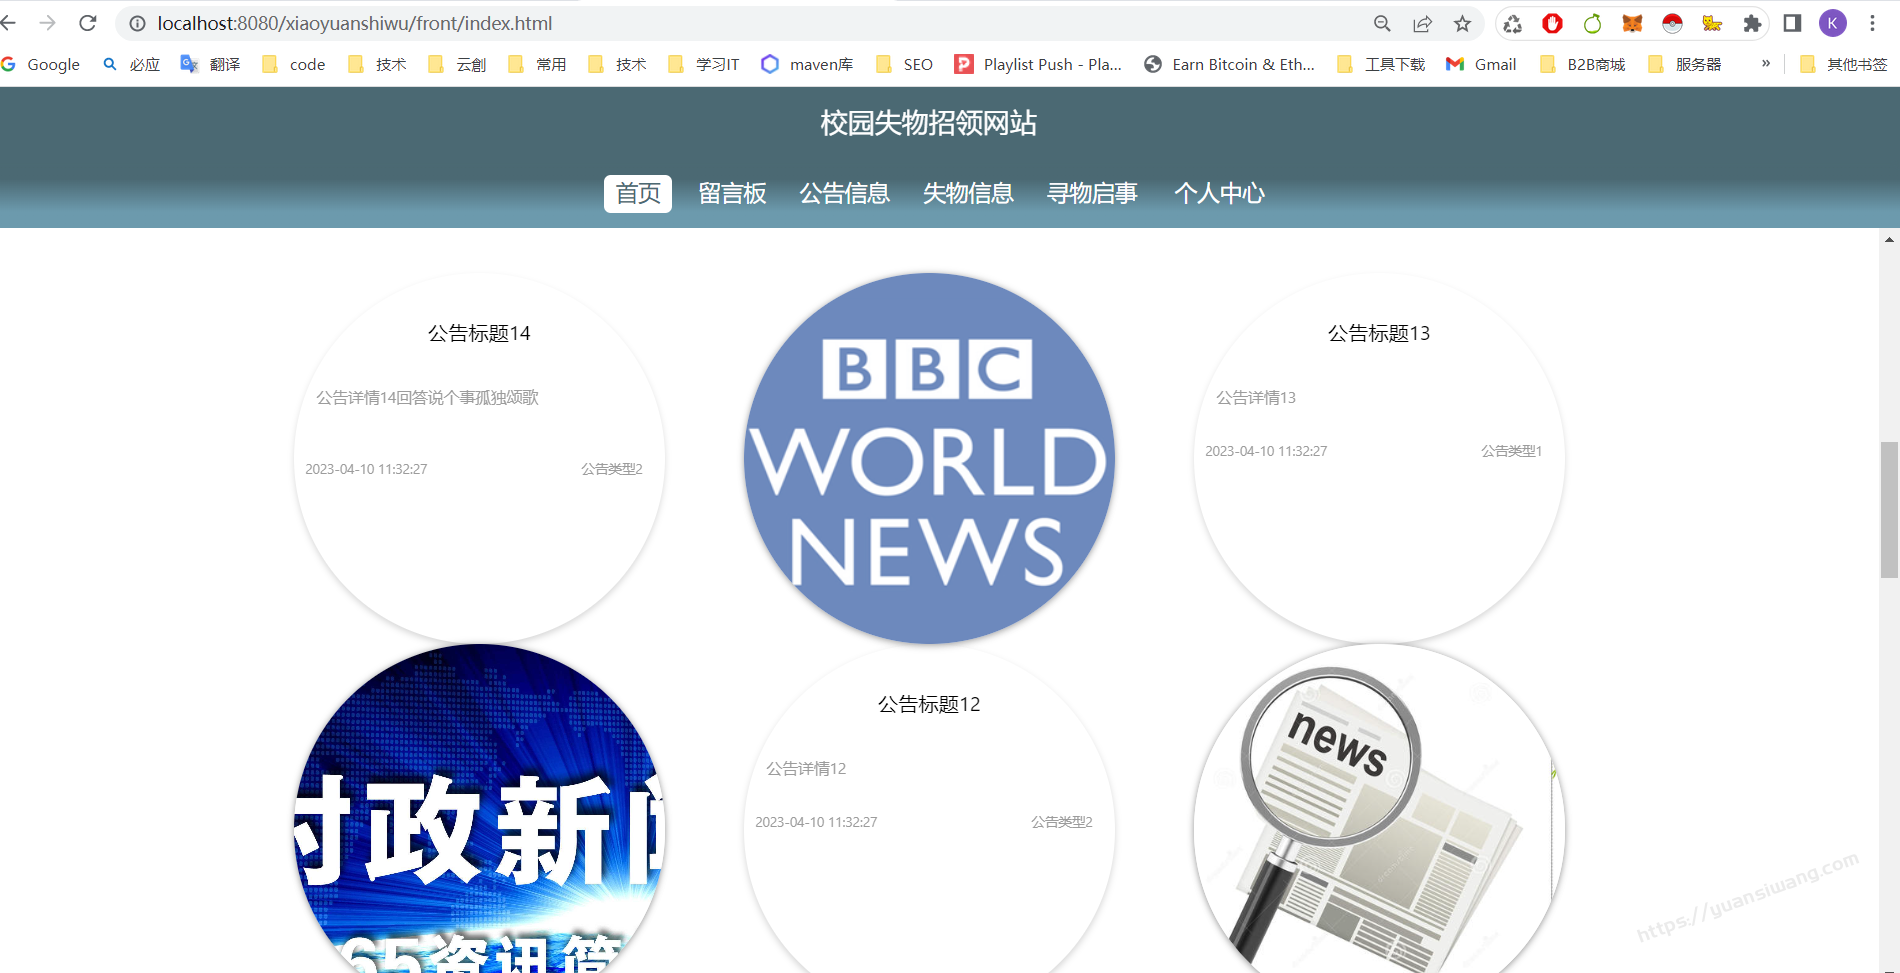
Task: Open the MetaMask fox extension
Action: (x=1632, y=23)
